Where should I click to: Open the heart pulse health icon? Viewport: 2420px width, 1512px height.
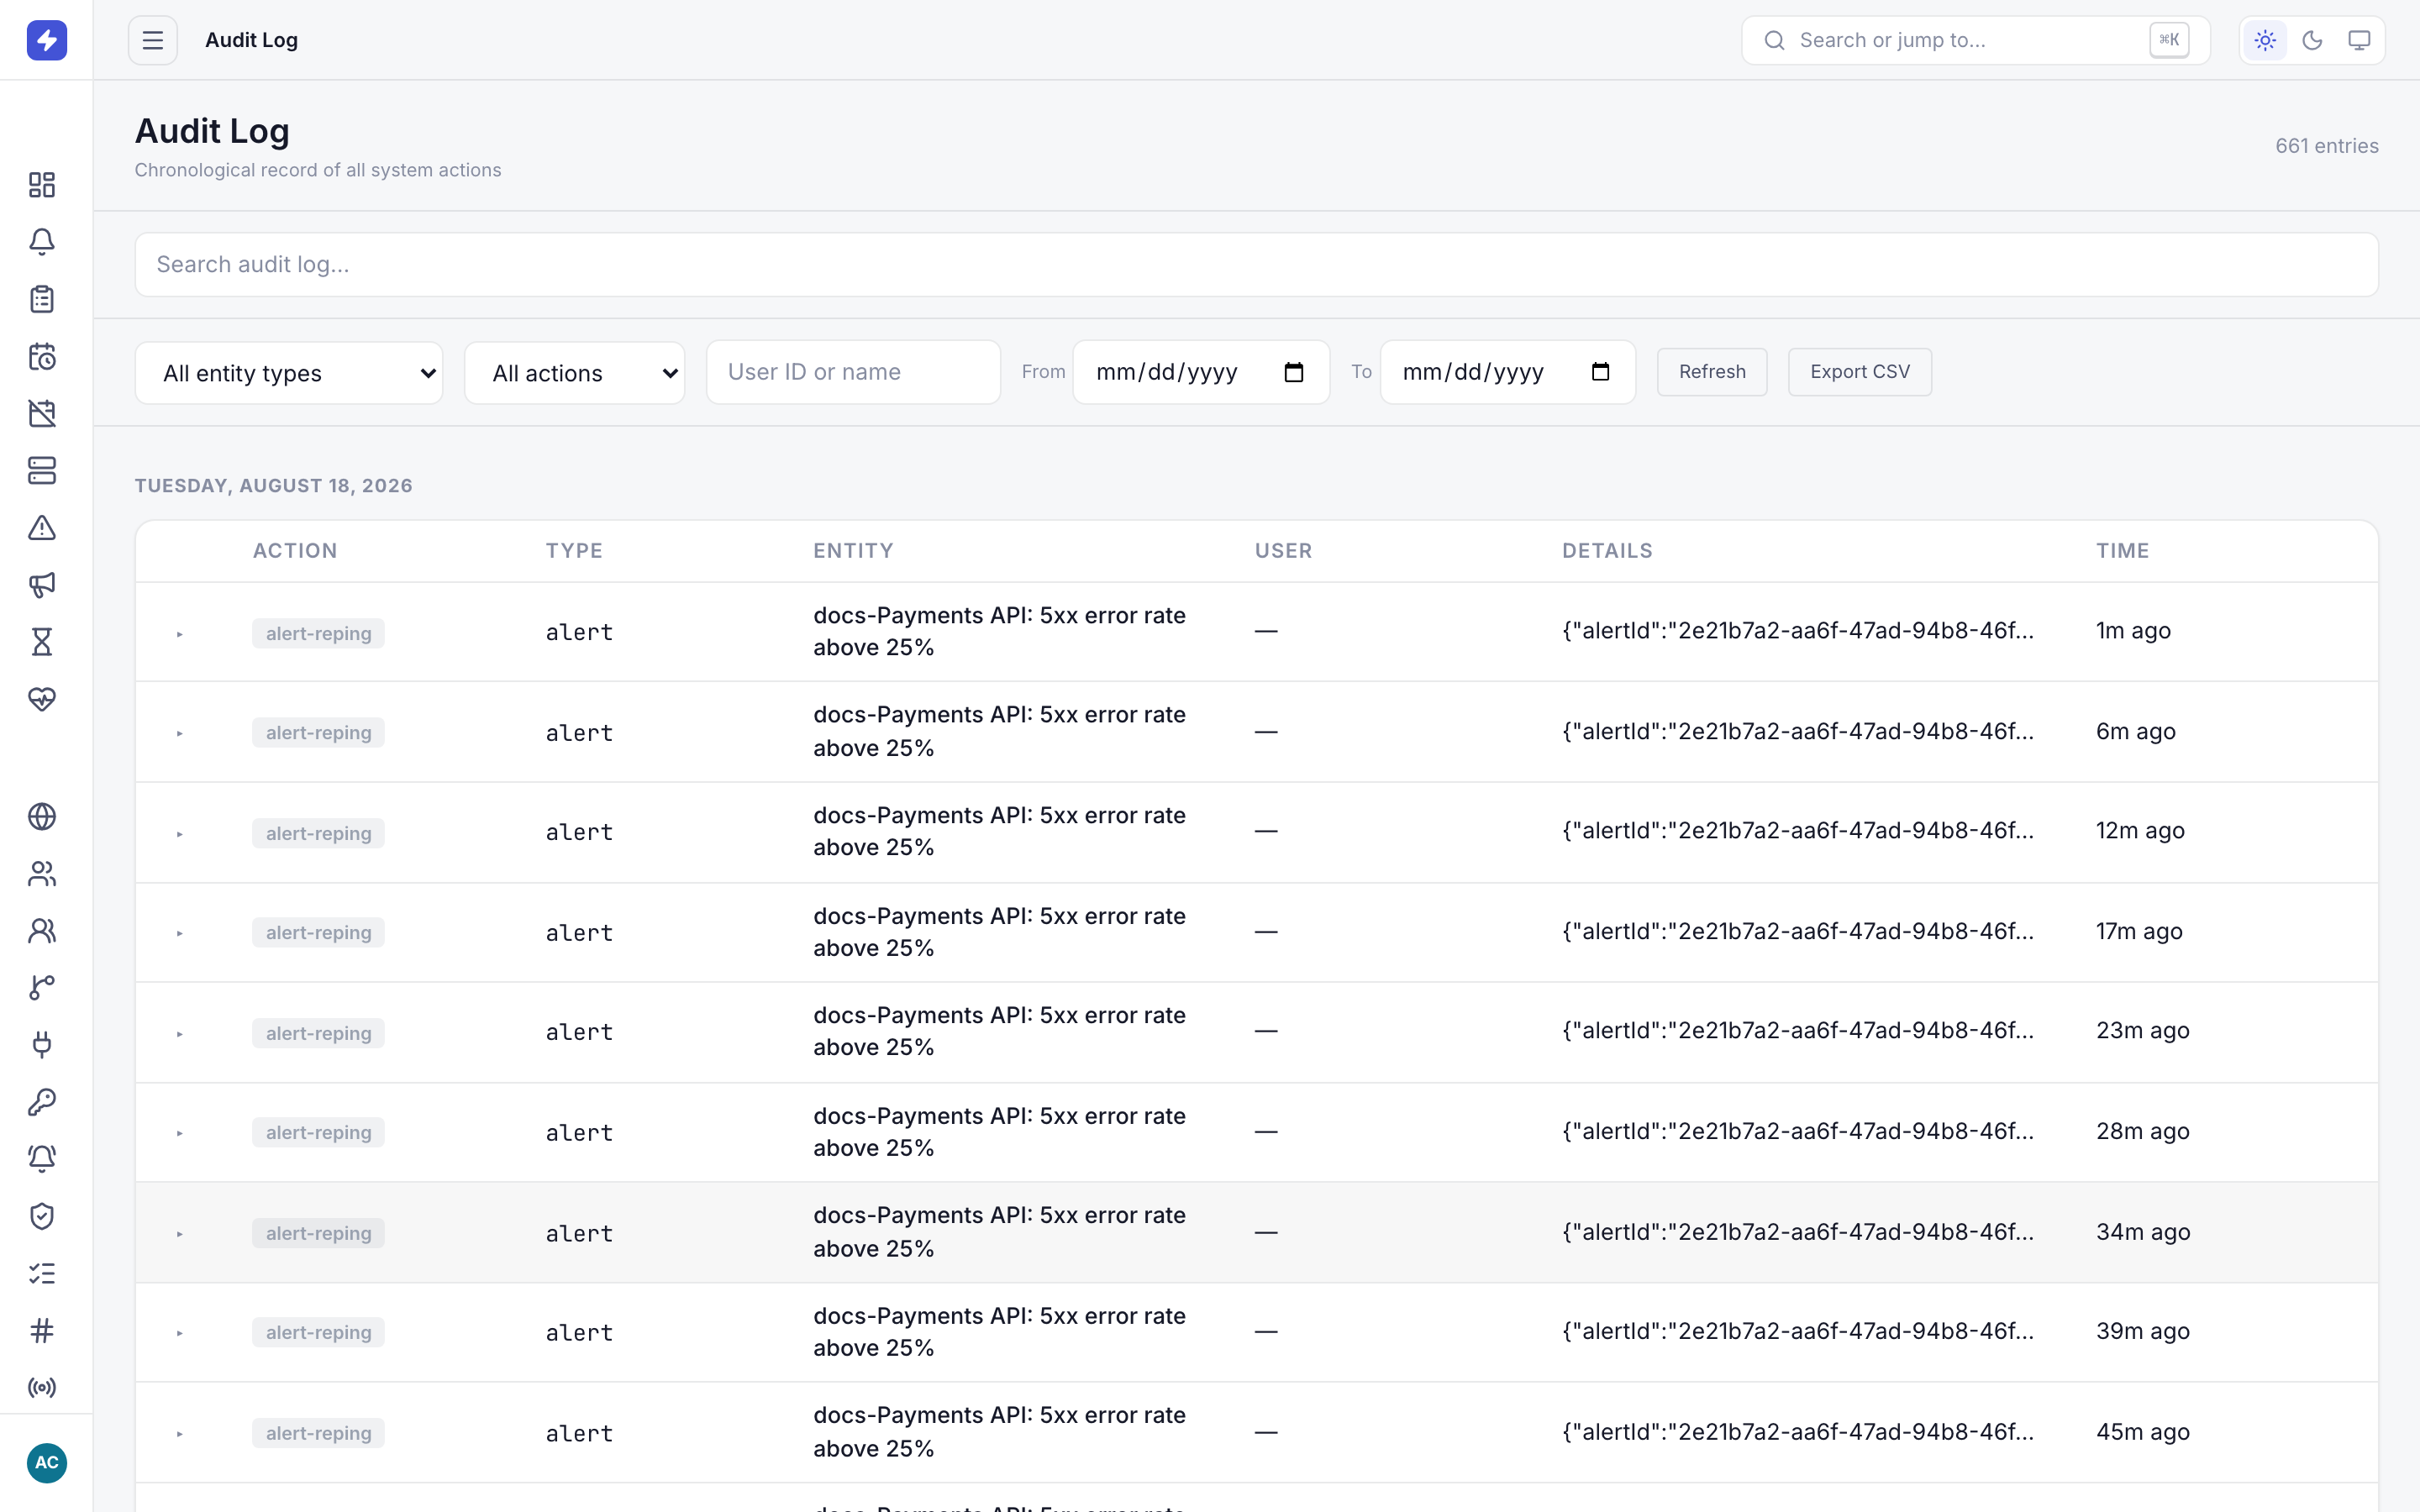(x=42, y=698)
